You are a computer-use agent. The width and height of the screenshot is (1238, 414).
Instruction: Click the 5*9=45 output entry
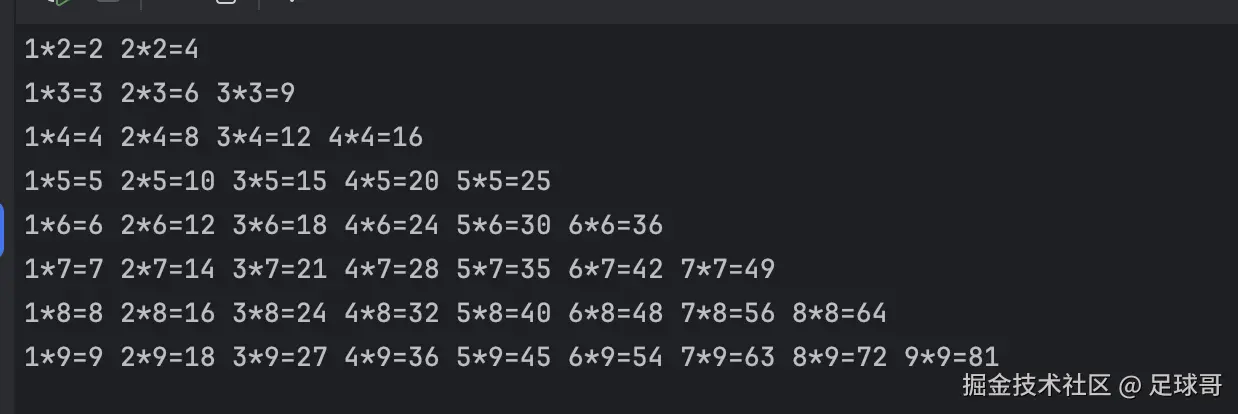(x=503, y=357)
